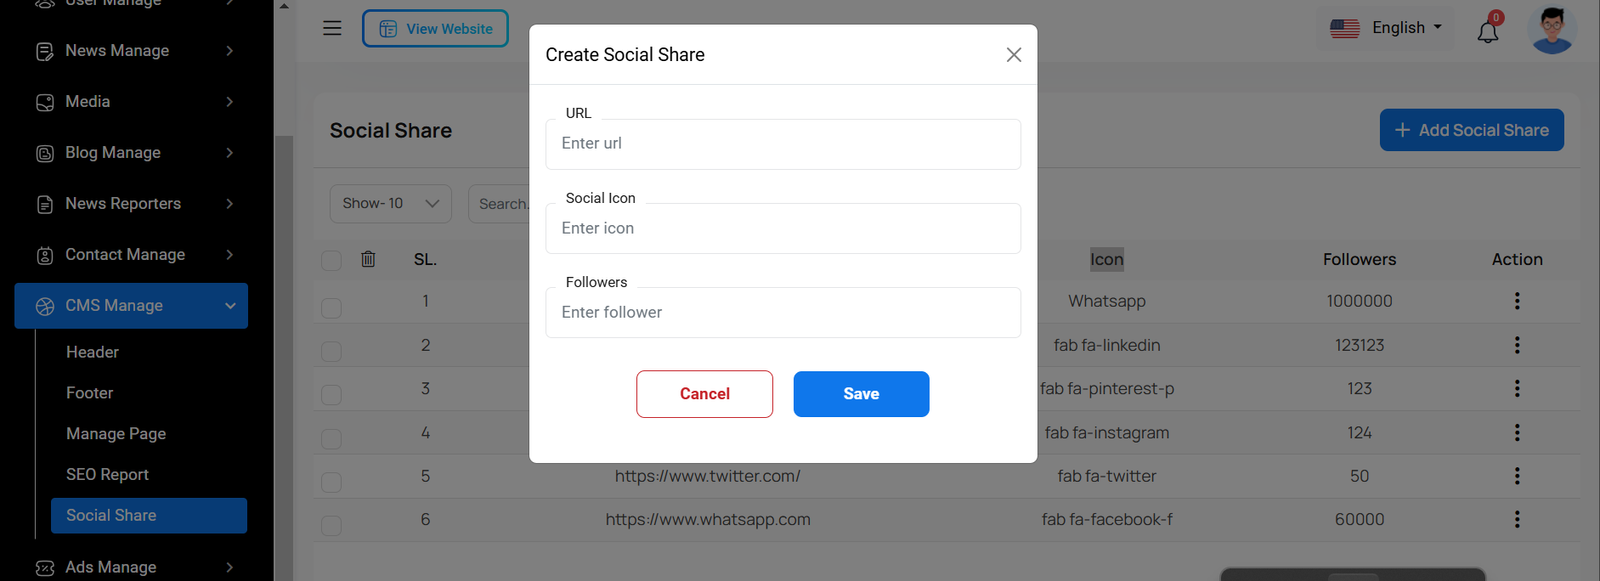Open the notification bell
This screenshot has width=1600, height=581.
(x=1488, y=31)
